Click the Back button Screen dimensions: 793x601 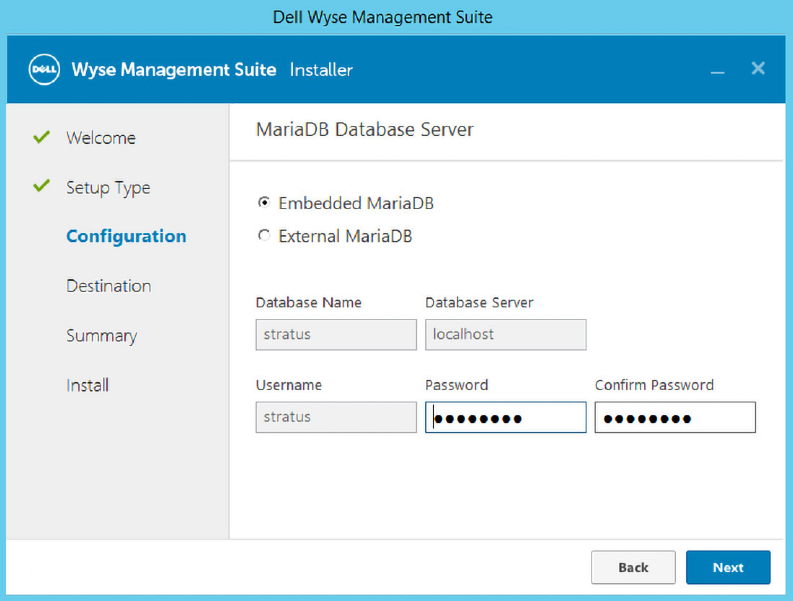point(633,567)
